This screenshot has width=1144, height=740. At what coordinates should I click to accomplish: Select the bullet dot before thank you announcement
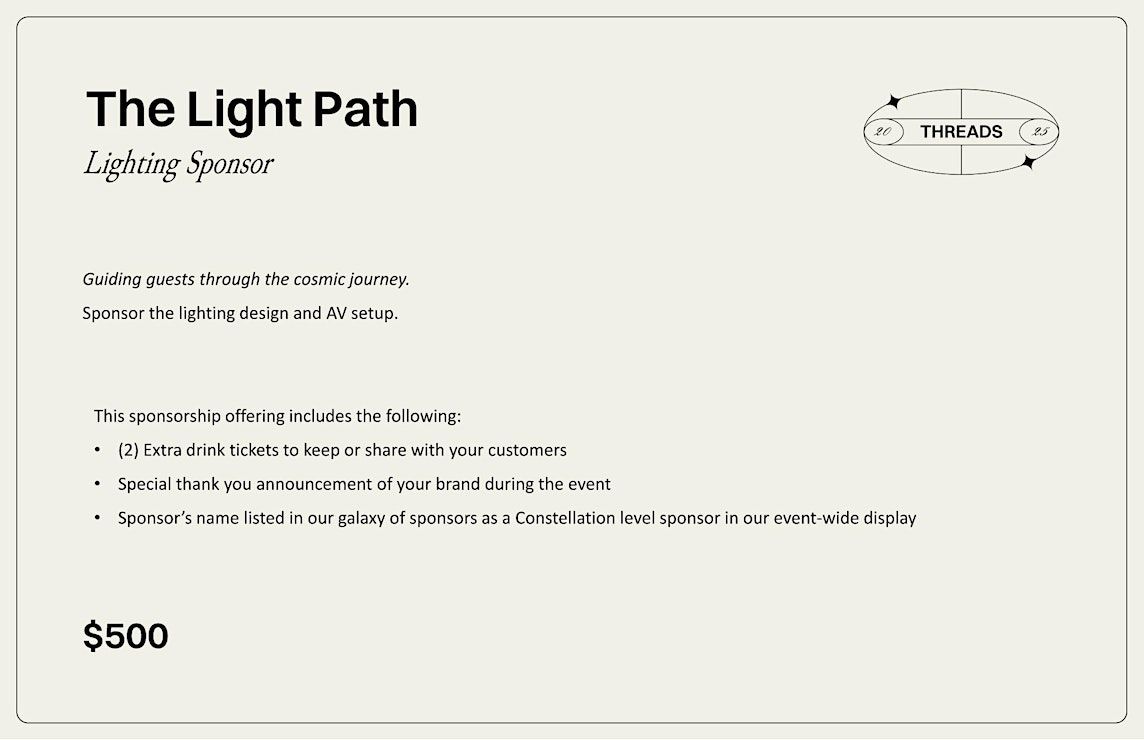click(x=97, y=484)
